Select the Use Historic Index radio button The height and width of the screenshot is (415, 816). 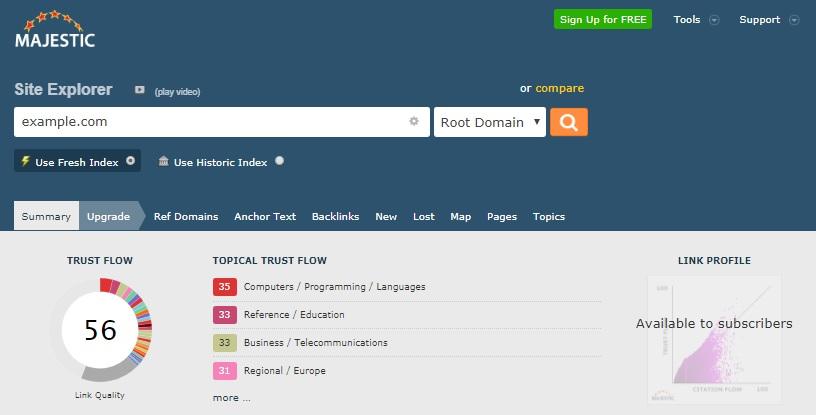pos(279,161)
